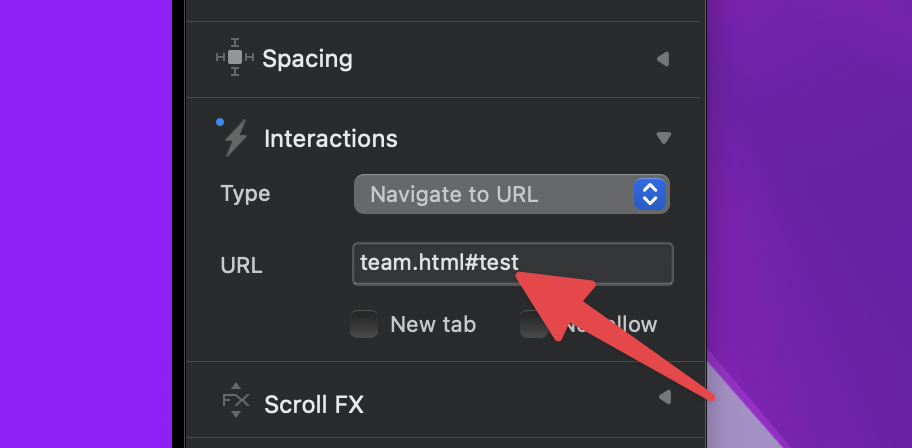The image size is (912, 448).
Task: Click the blue chevrons on Type selector
Action: [649, 194]
